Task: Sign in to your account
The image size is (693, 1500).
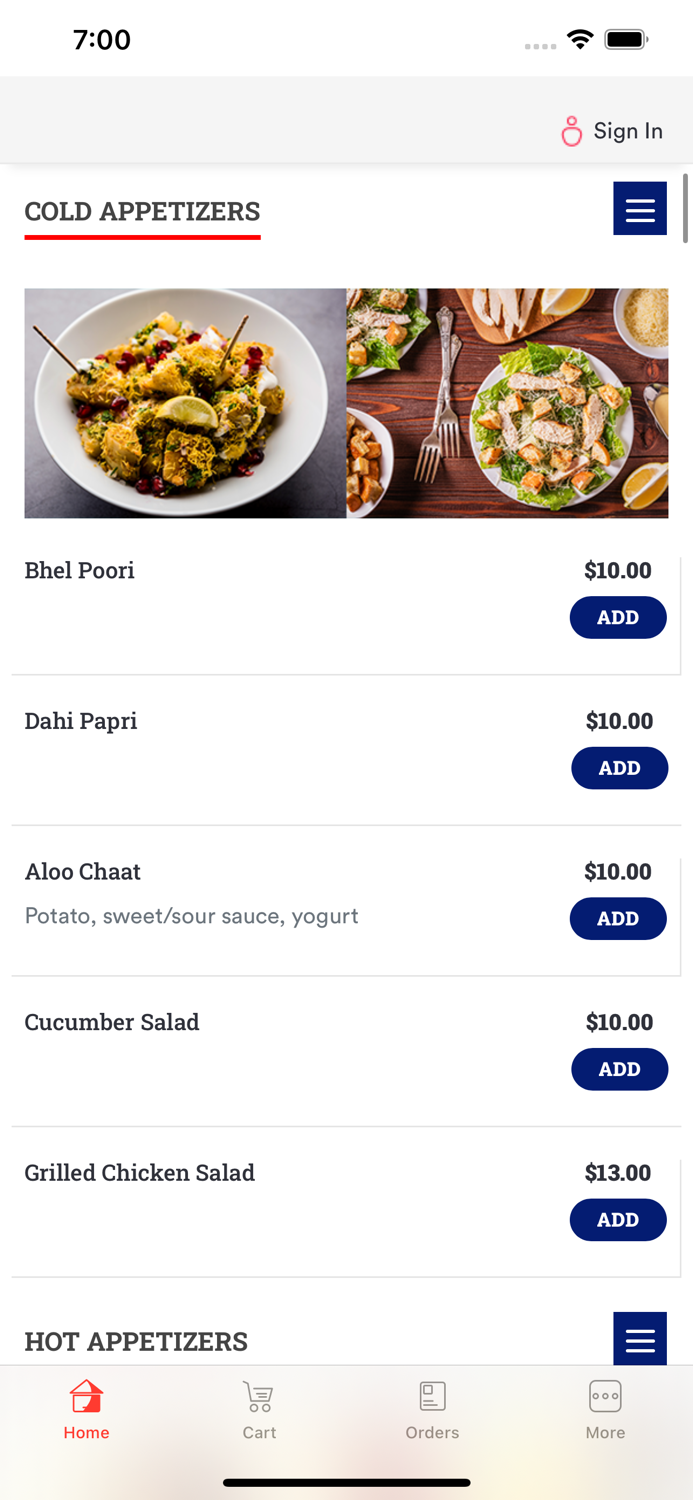Action: (627, 130)
